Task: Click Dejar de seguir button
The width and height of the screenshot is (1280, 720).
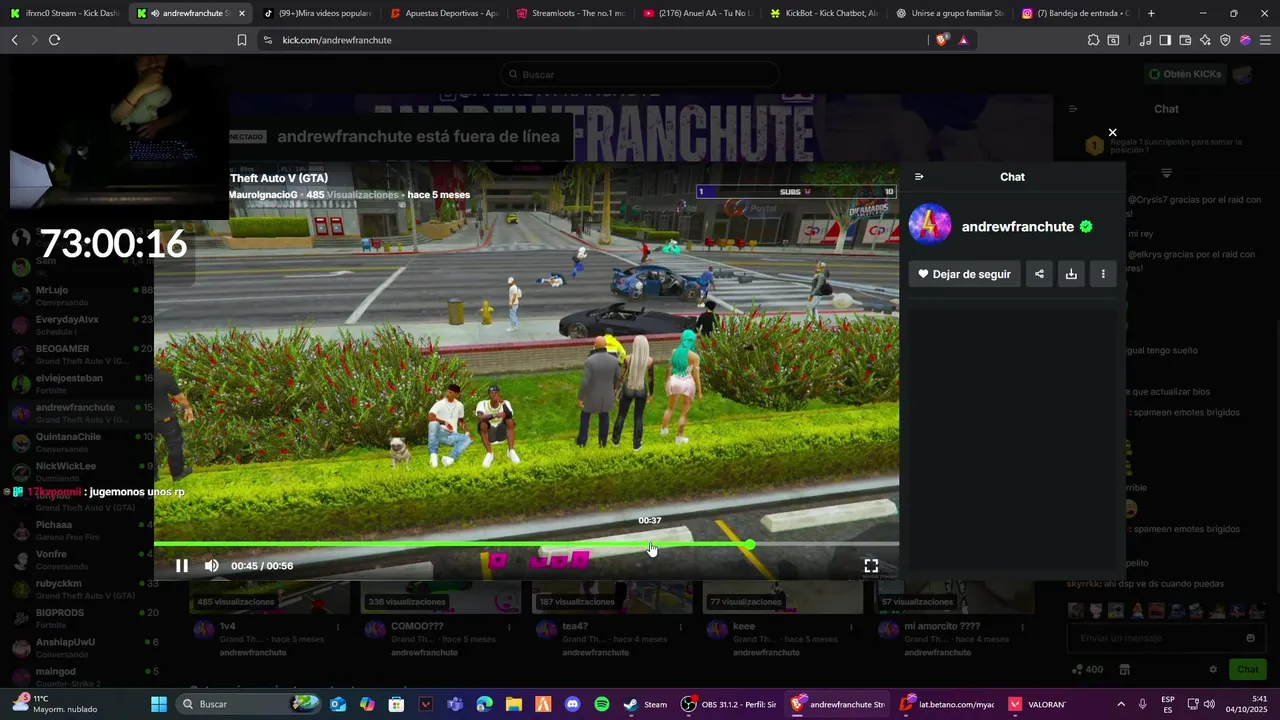Action: coord(965,274)
